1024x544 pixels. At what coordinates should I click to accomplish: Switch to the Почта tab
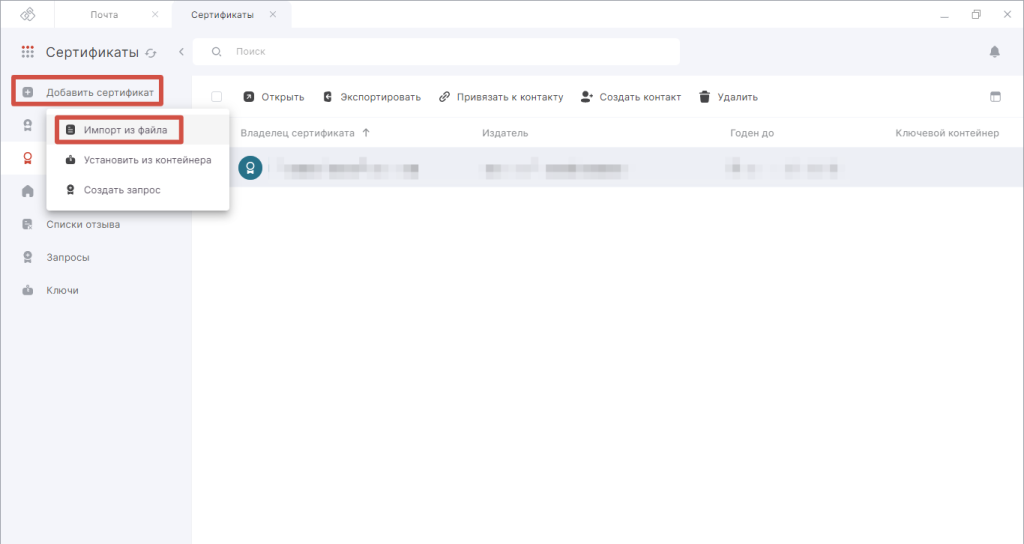click(x=104, y=14)
